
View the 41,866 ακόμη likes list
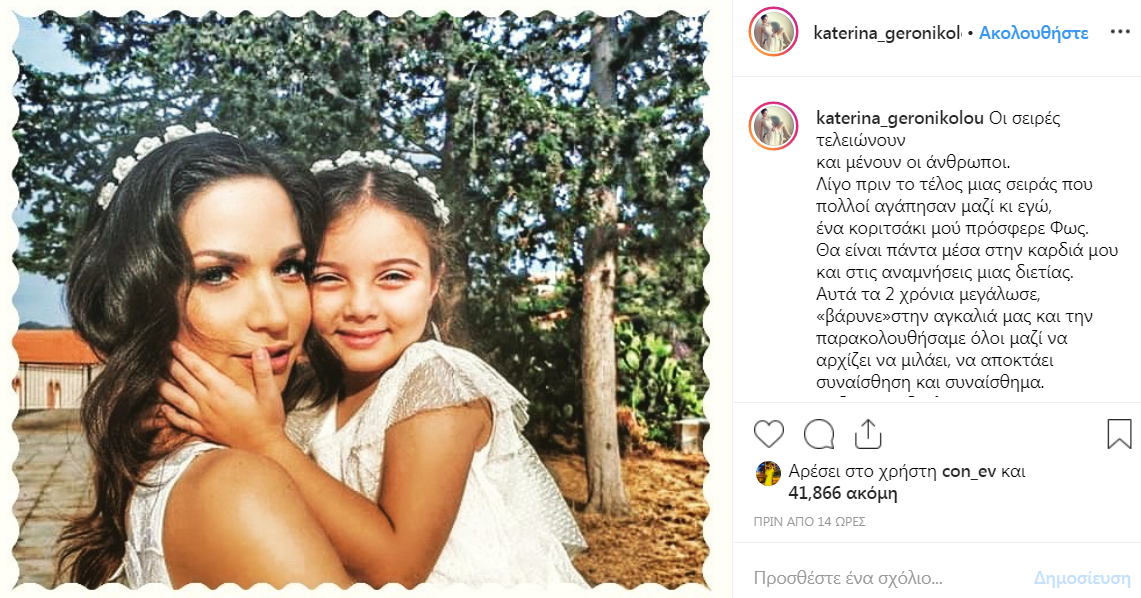(843, 493)
